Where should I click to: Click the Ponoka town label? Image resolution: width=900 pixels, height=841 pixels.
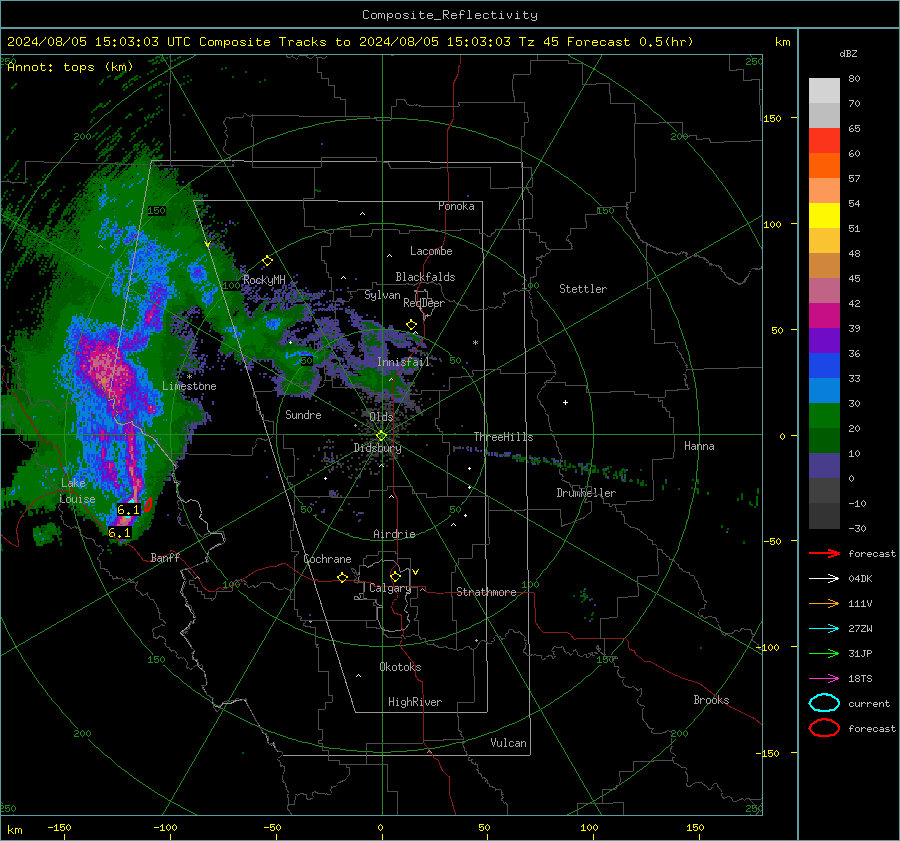(456, 206)
